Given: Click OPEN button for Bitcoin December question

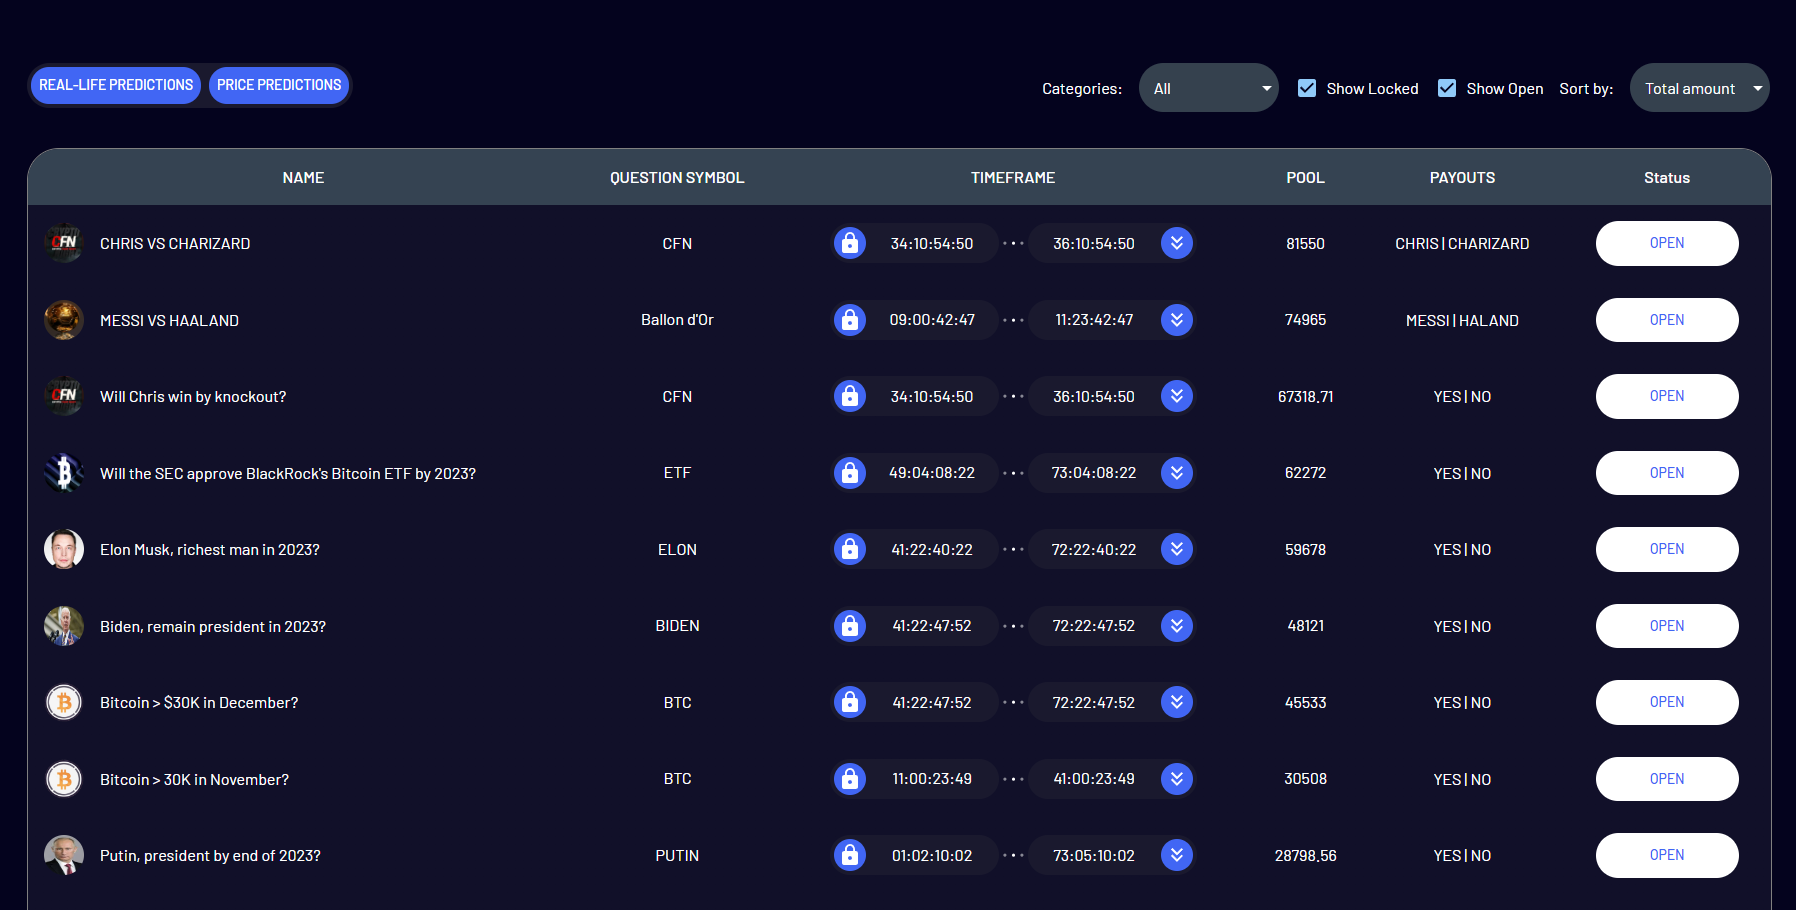Looking at the screenshot, I should point(1667,702).
